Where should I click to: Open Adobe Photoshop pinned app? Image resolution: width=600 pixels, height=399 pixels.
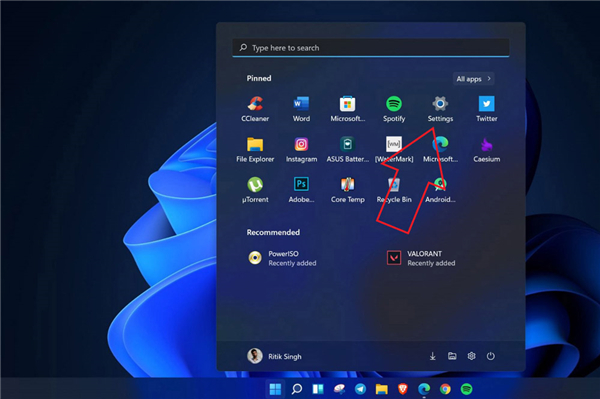(301, 190)
